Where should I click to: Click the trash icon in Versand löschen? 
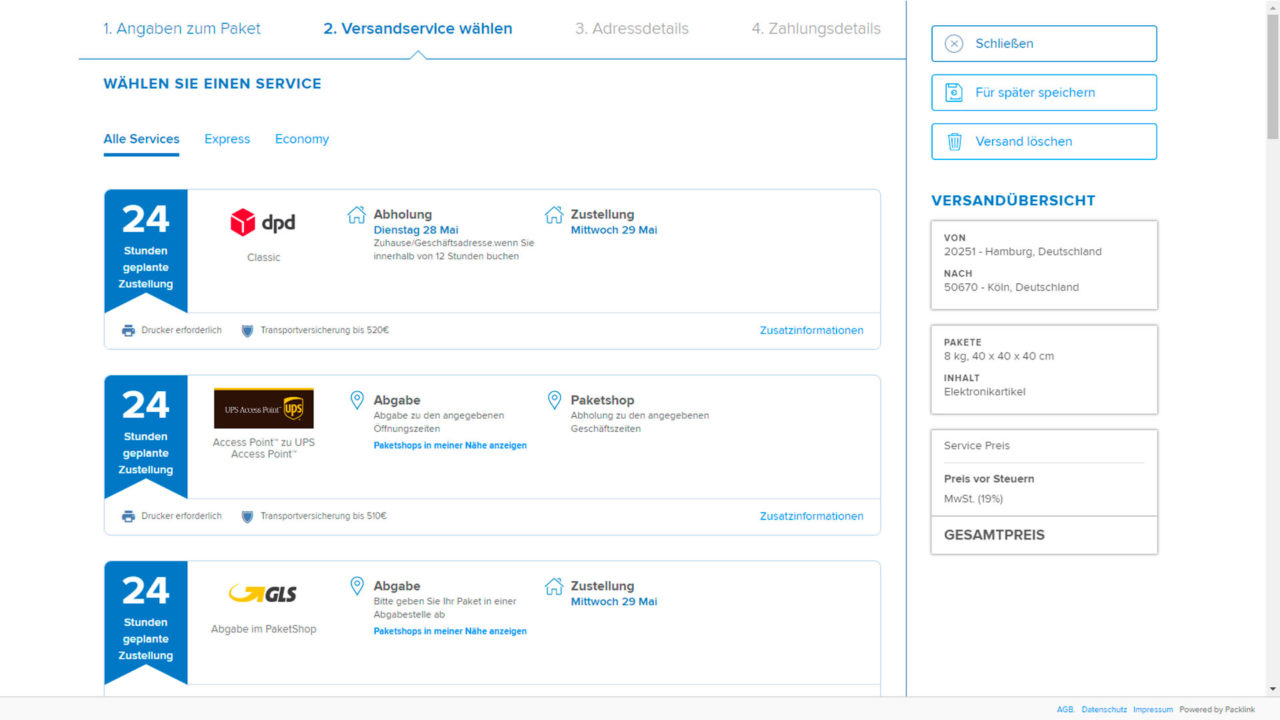[x=954, y=141]
